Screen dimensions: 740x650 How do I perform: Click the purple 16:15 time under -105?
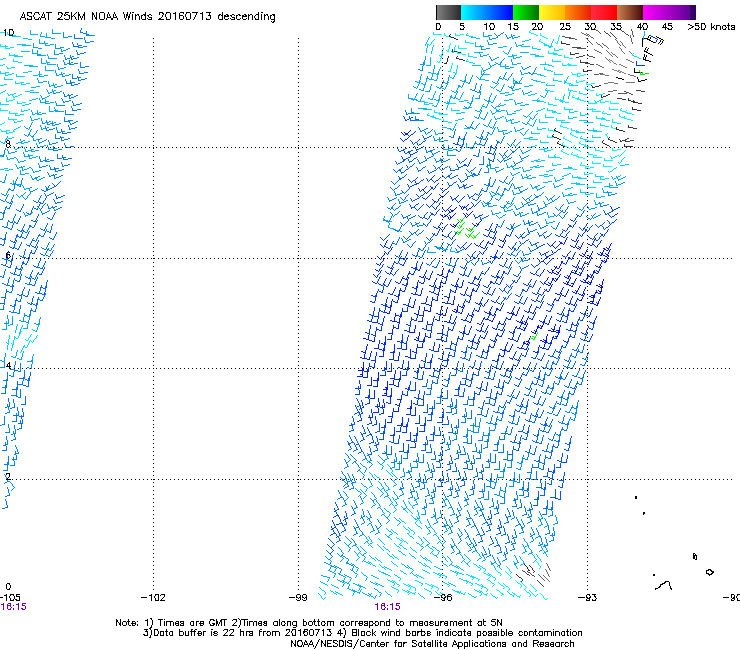click(13, 607)
